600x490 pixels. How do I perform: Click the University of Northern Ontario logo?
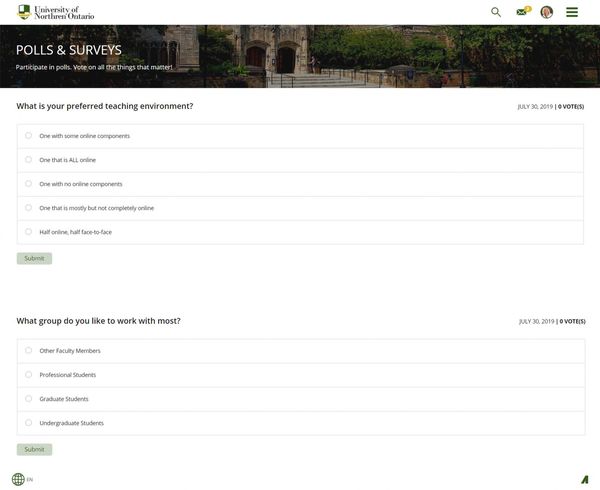coord(56,13)
